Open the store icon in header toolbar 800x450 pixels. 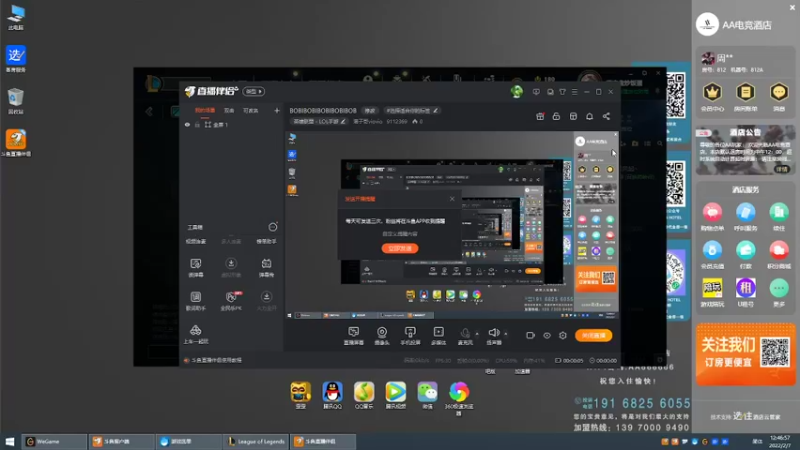pyautogui.click(x=573, y=116)
